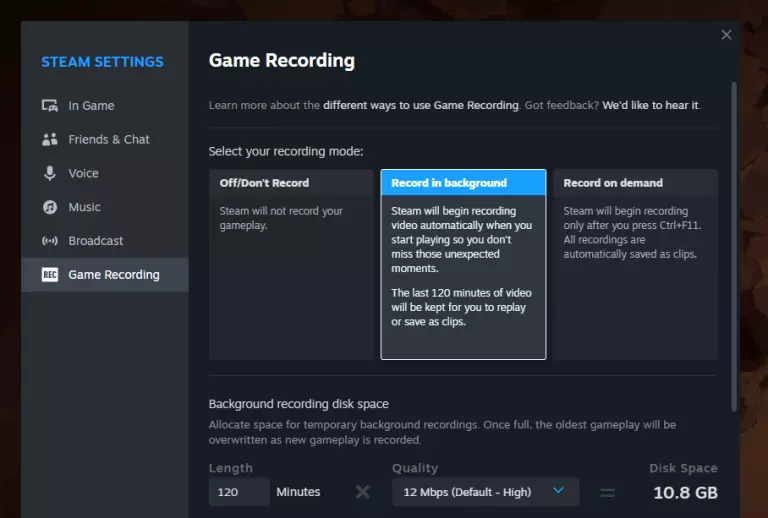Open the Quality 12 Mbps dropdown

[485, 492]
